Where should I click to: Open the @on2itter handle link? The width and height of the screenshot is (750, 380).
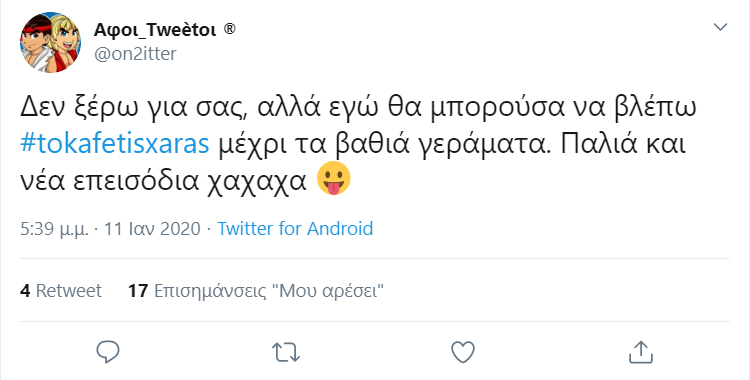pyautogui.click(x=135, y=54)
